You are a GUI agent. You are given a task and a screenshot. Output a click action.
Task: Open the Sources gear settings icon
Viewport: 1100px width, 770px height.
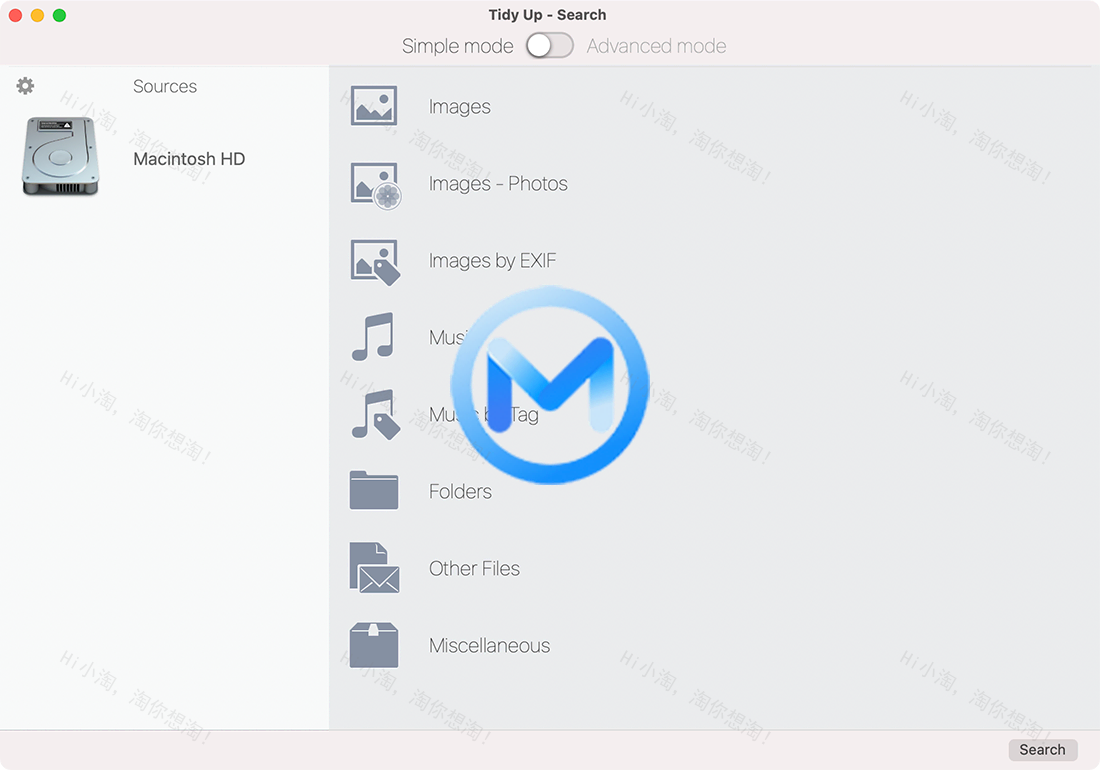[x=25, y=86]
